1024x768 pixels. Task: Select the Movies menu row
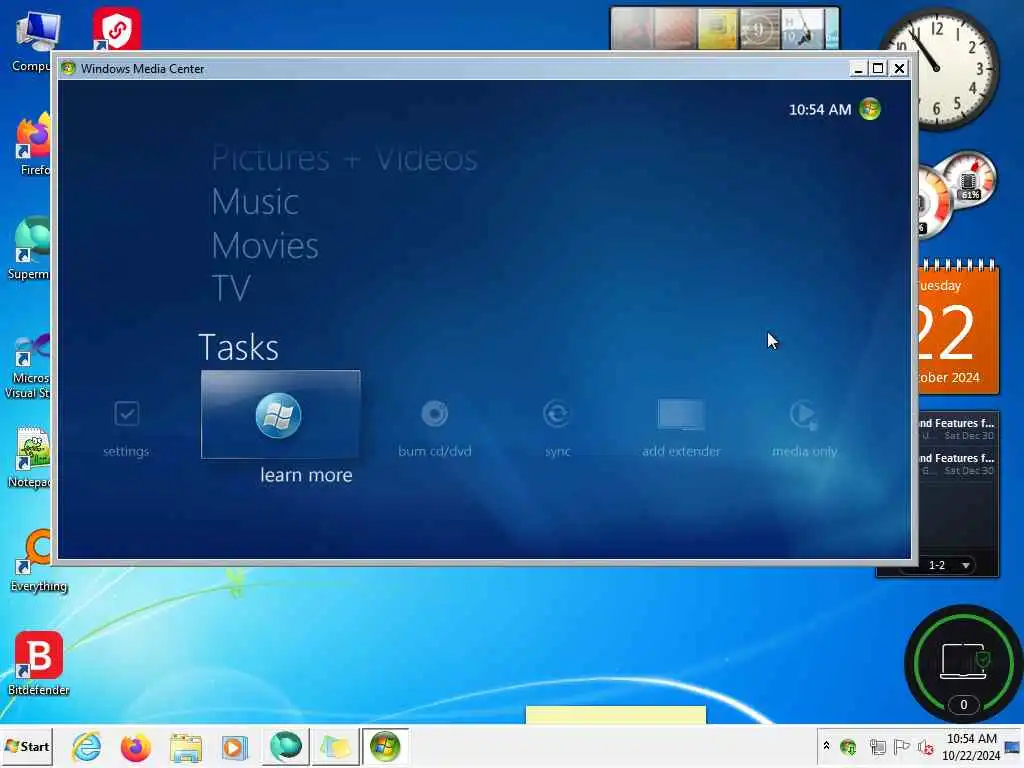tap(264, 246)
